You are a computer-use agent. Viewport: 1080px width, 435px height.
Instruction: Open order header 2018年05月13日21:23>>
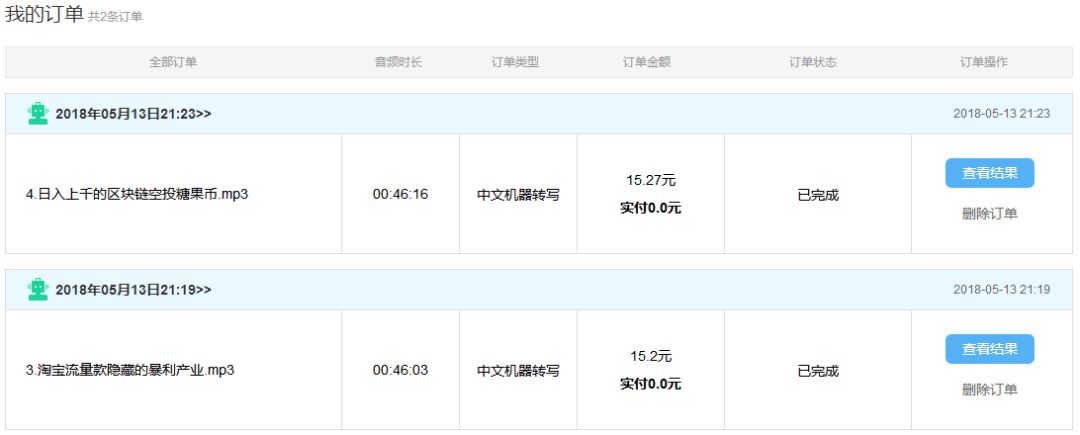[134, 114]
